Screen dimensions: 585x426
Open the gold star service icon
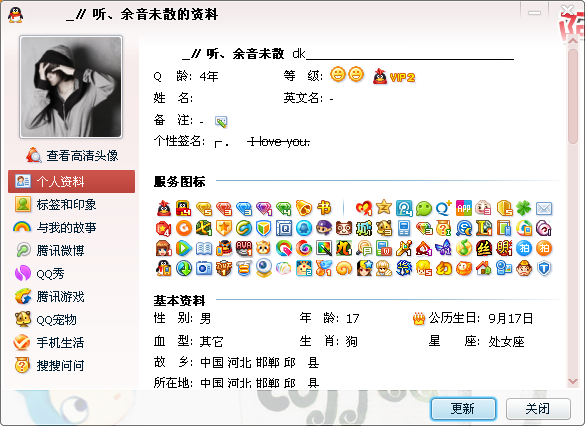pyautogui.click(x=384, y=207)
